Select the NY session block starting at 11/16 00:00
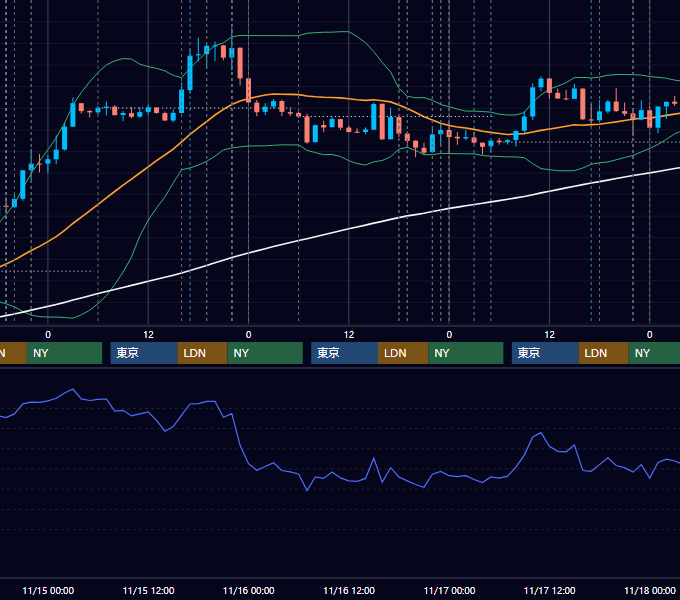 [265, 353]
